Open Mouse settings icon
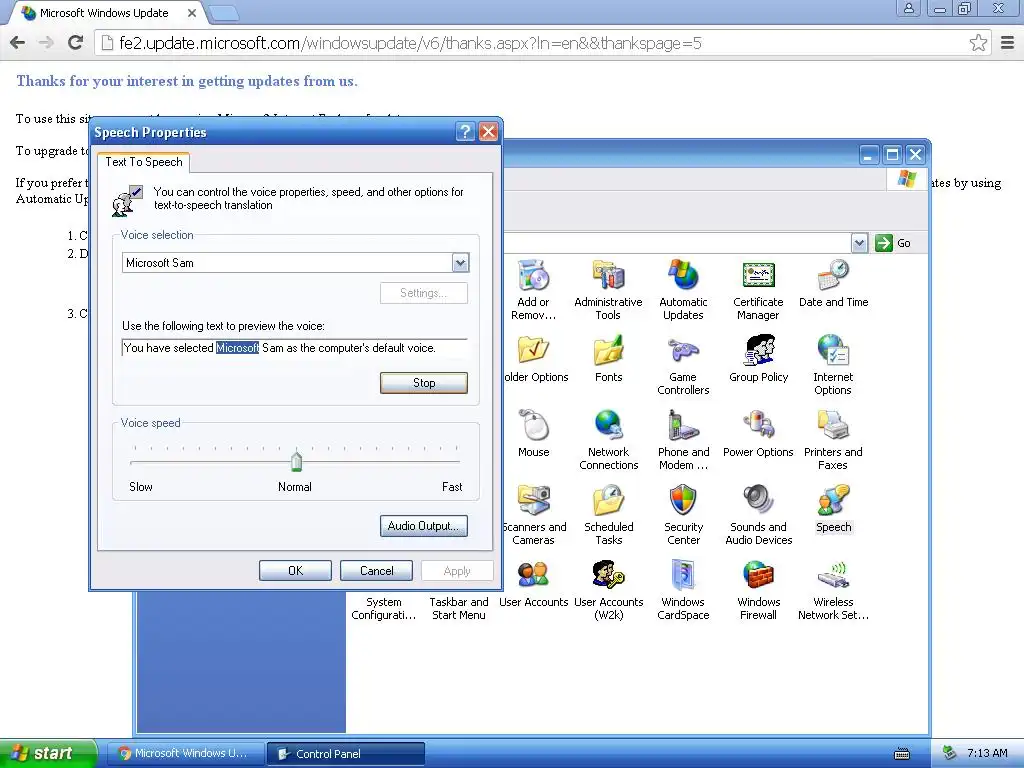This screenshot has height=768, width=1024. coord(534,434)
